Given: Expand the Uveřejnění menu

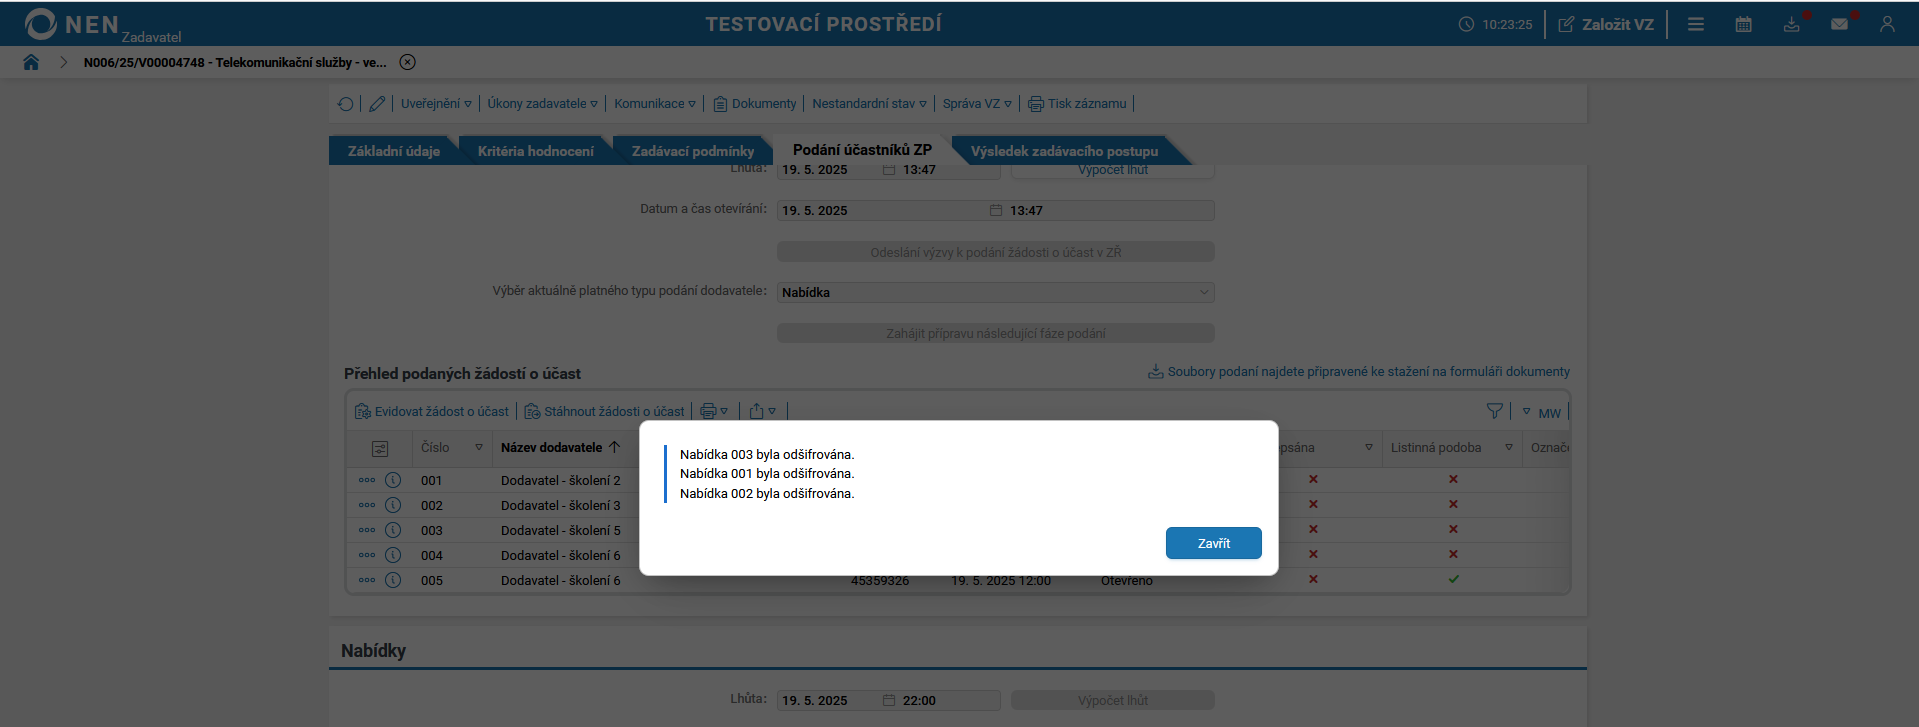Looking at the screenshot, I should (436, 104).
